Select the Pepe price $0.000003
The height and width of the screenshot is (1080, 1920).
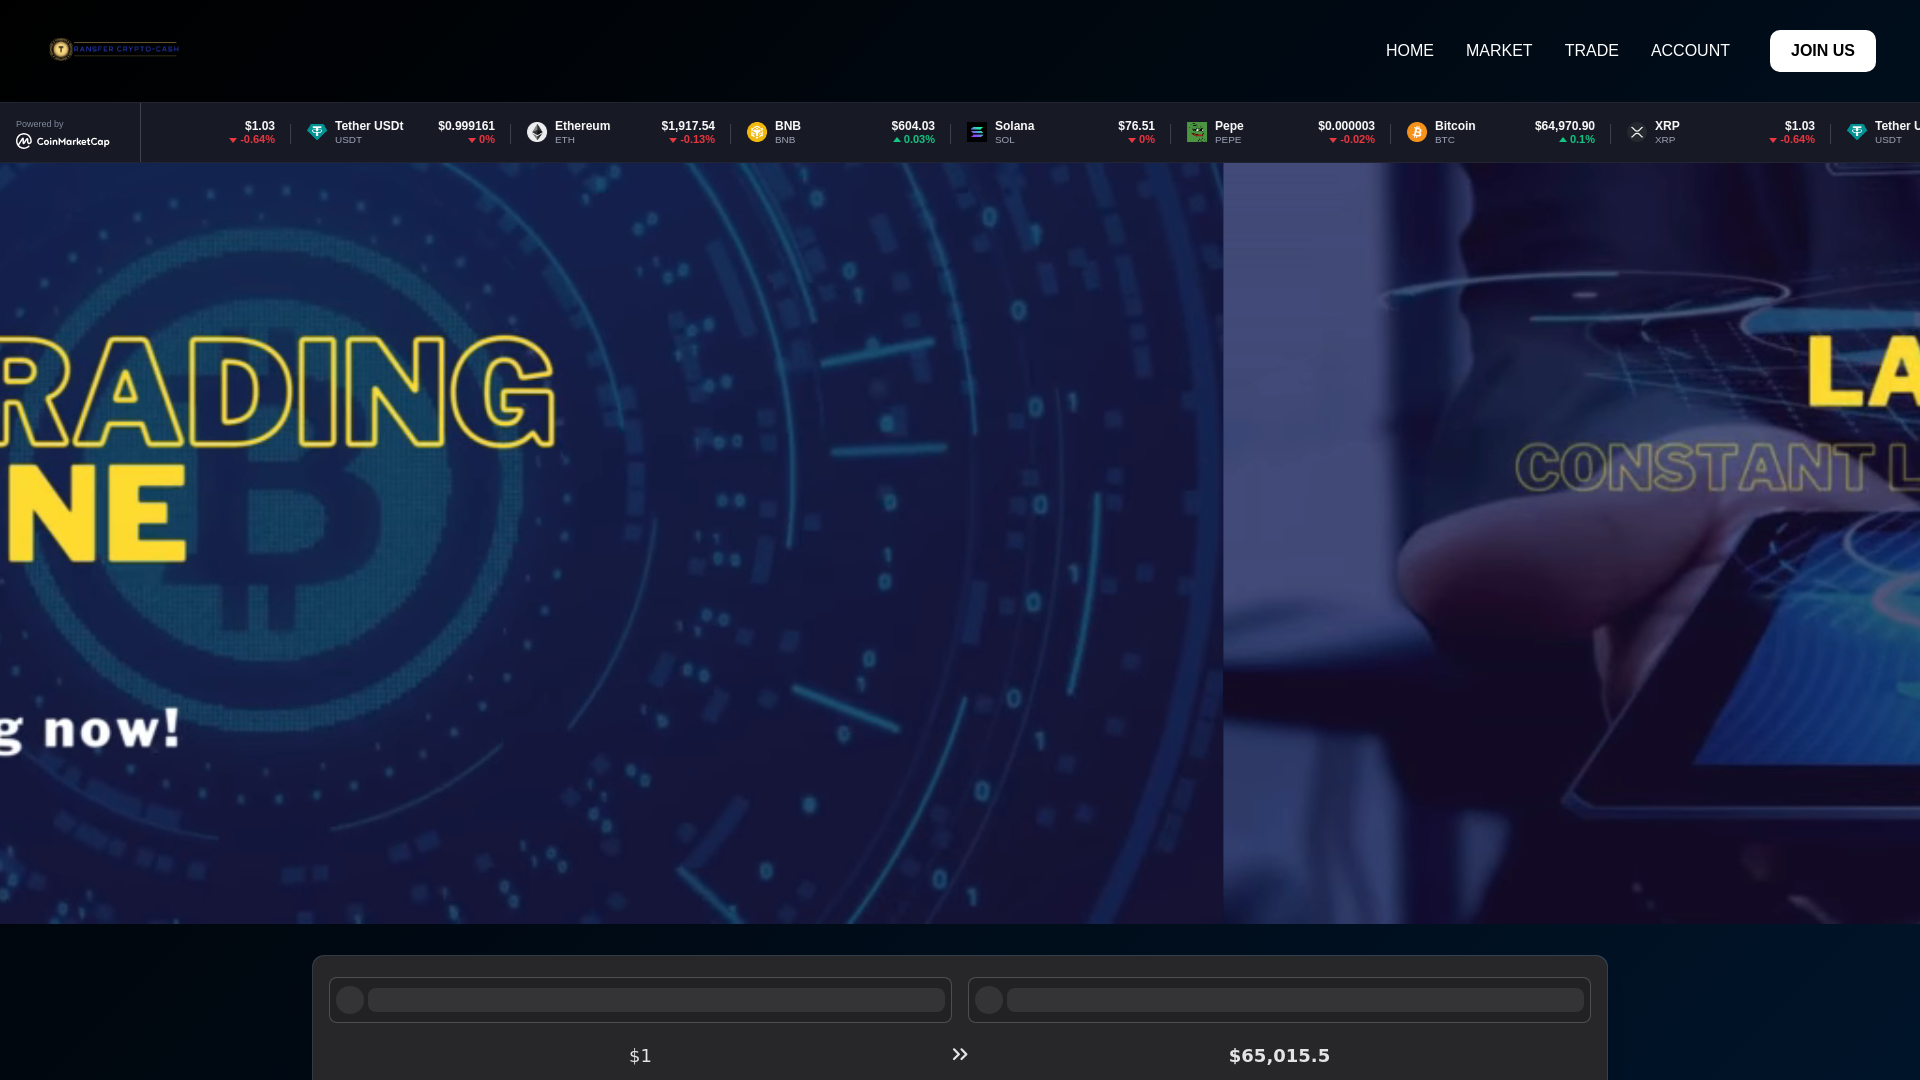click(x=1346, y=126)
